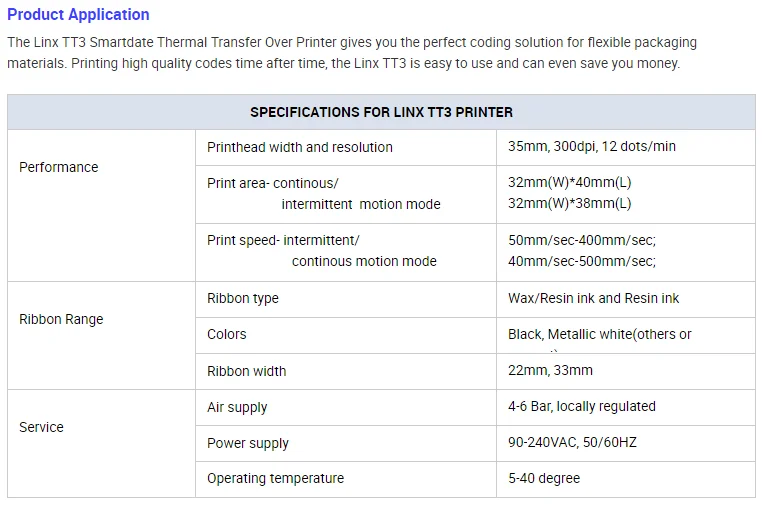Click the Print speed intermittent label
Image resolution: width=762 pixels, height=507 pixels.
pyautogui.click(x=283, y=240)
